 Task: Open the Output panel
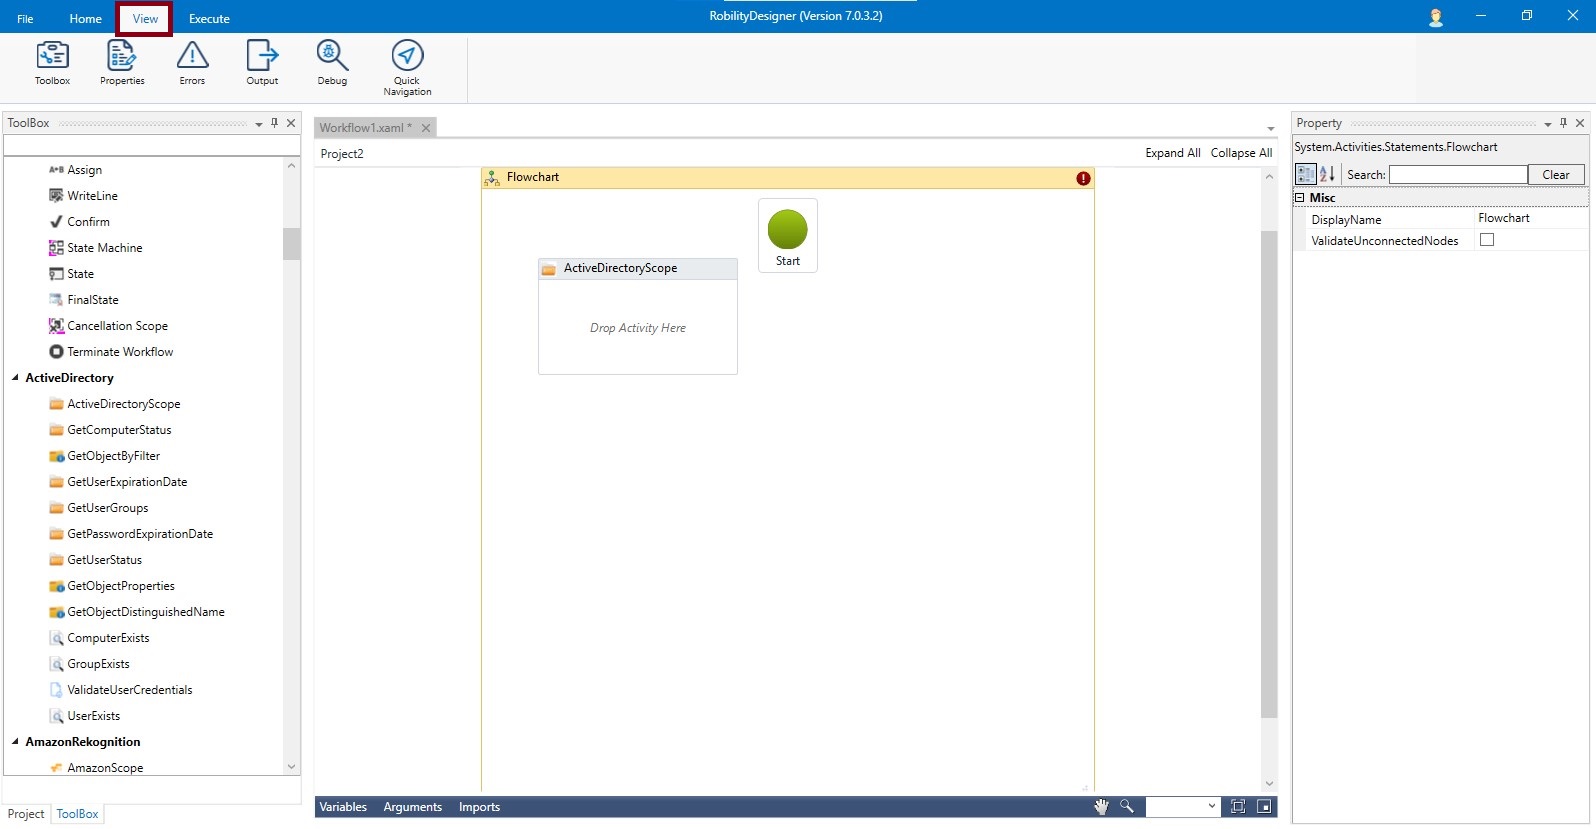coord(262,63)
